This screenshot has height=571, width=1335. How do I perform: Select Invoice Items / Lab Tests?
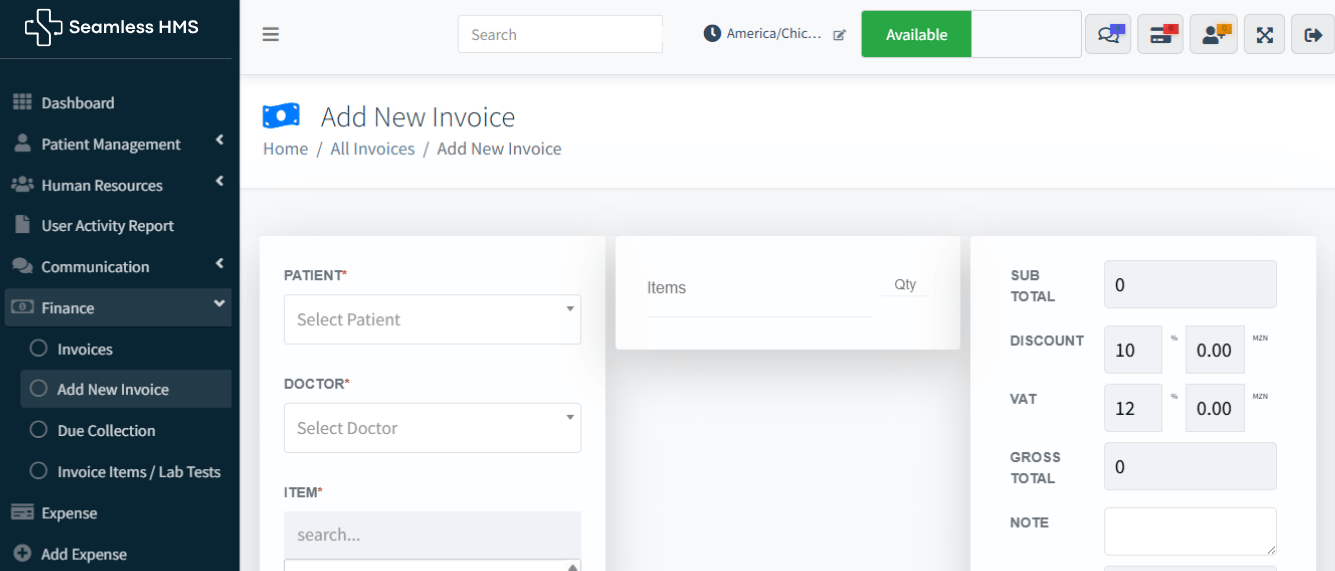pyautogui.click(x=138, y=471)
